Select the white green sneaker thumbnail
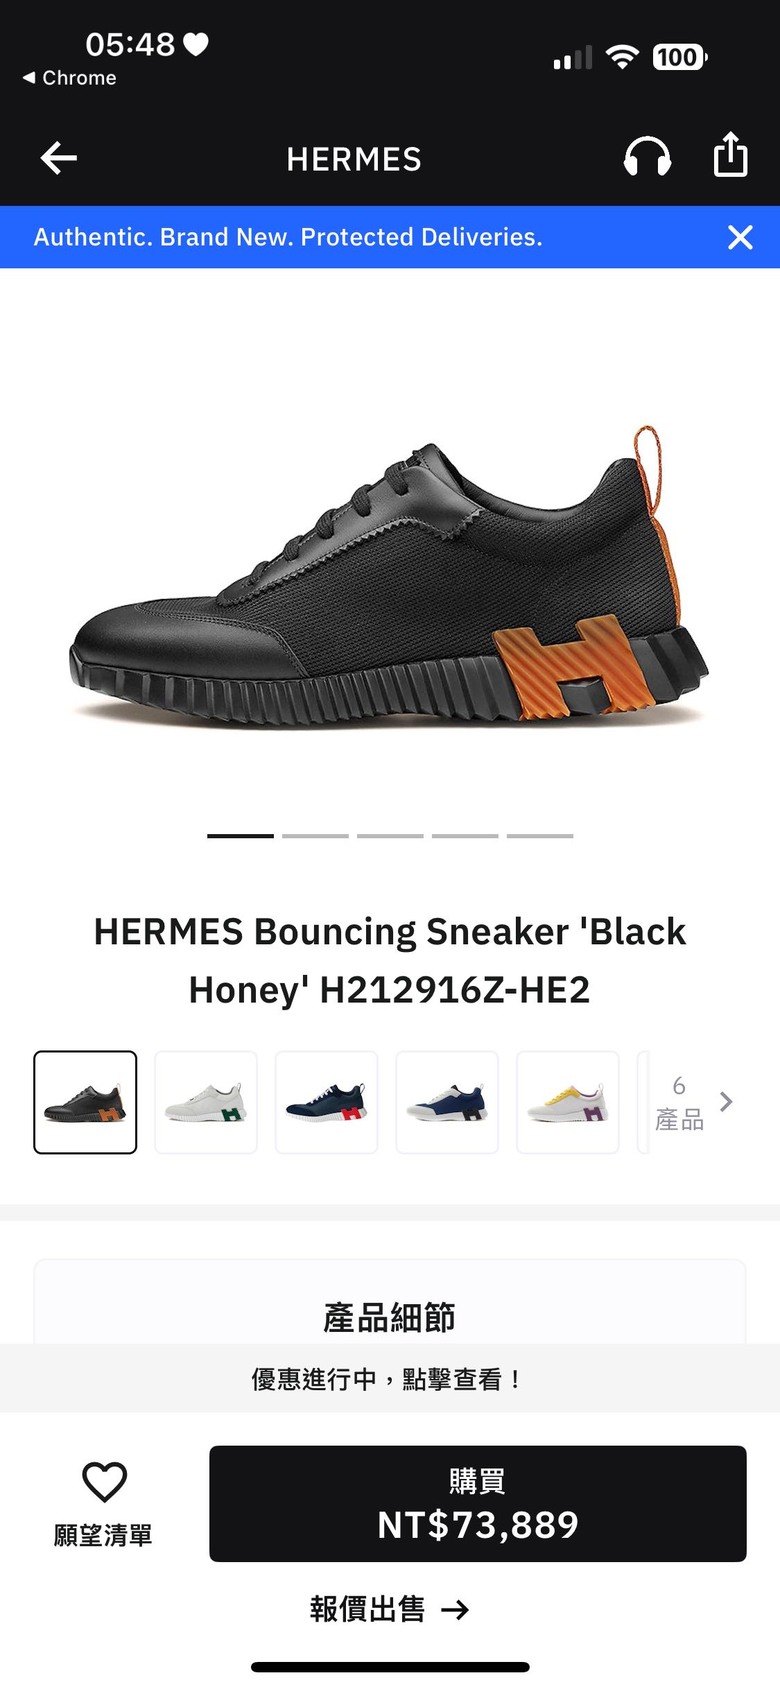 click(x=206, y=1102)
